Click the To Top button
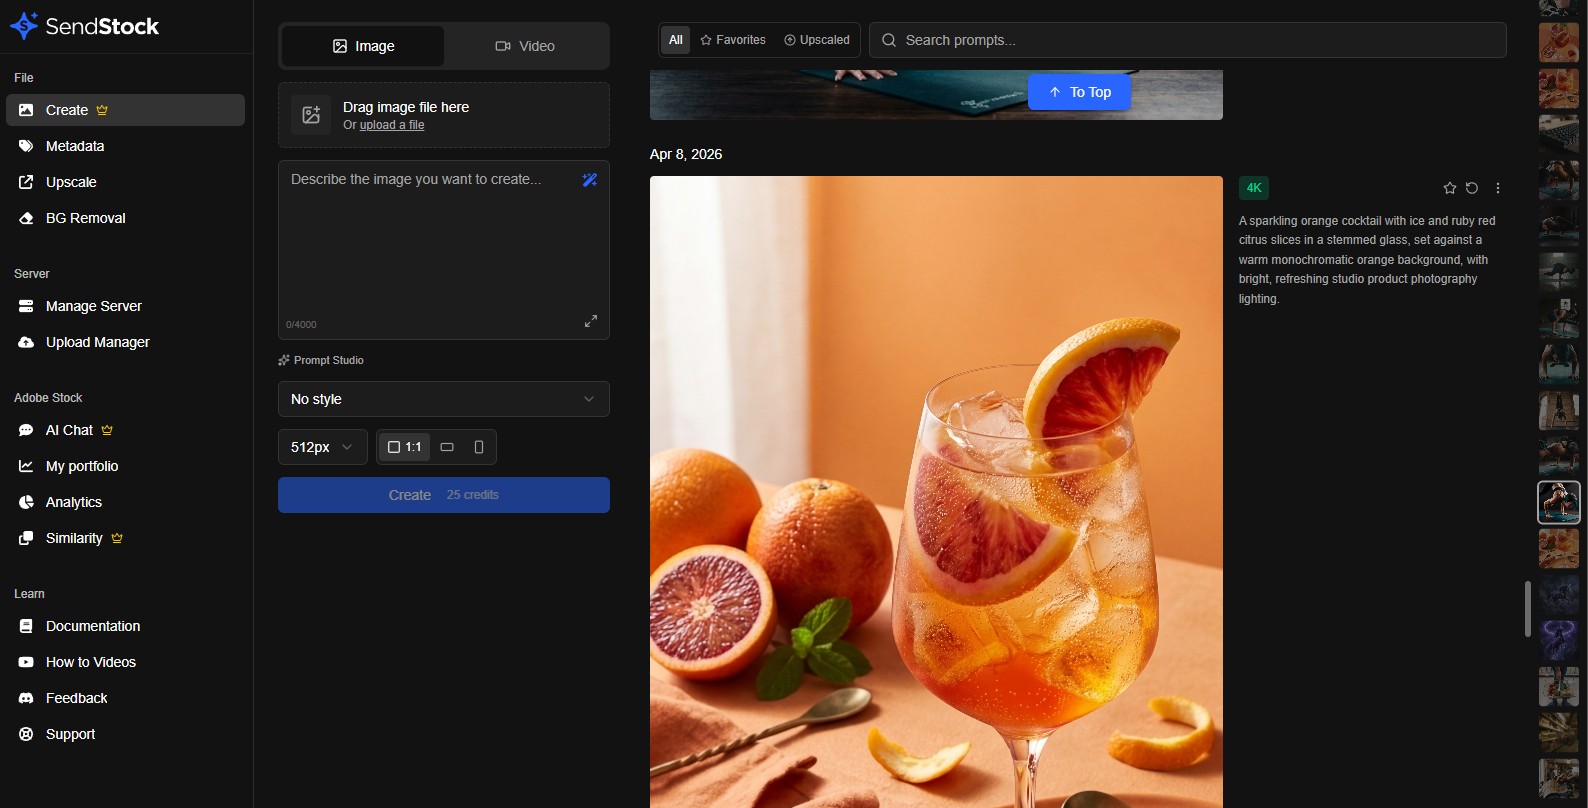The width and height of the screenshot is (1588, 808). coord(1080,92)
